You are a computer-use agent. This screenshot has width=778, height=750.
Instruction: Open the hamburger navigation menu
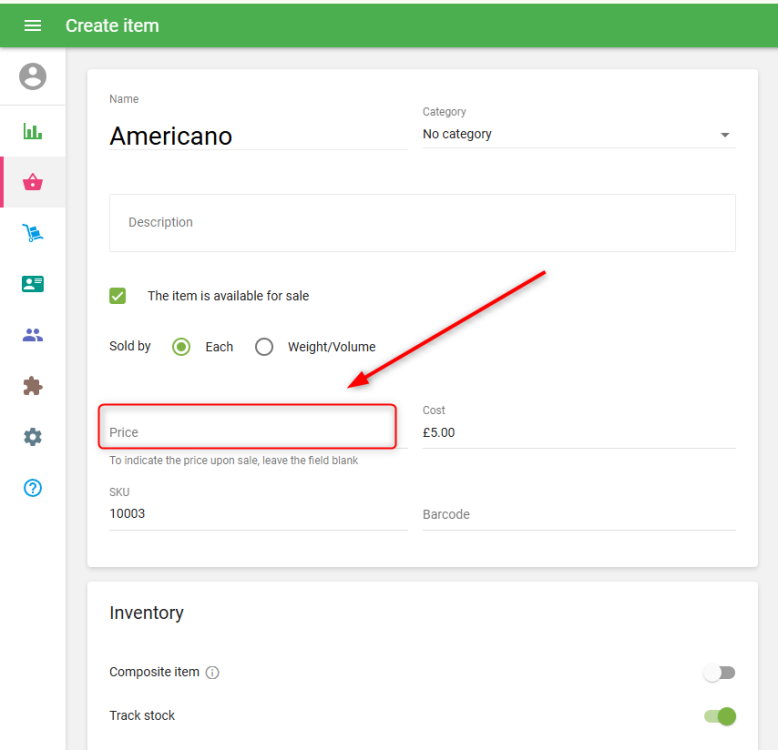(x=33, y=26)
